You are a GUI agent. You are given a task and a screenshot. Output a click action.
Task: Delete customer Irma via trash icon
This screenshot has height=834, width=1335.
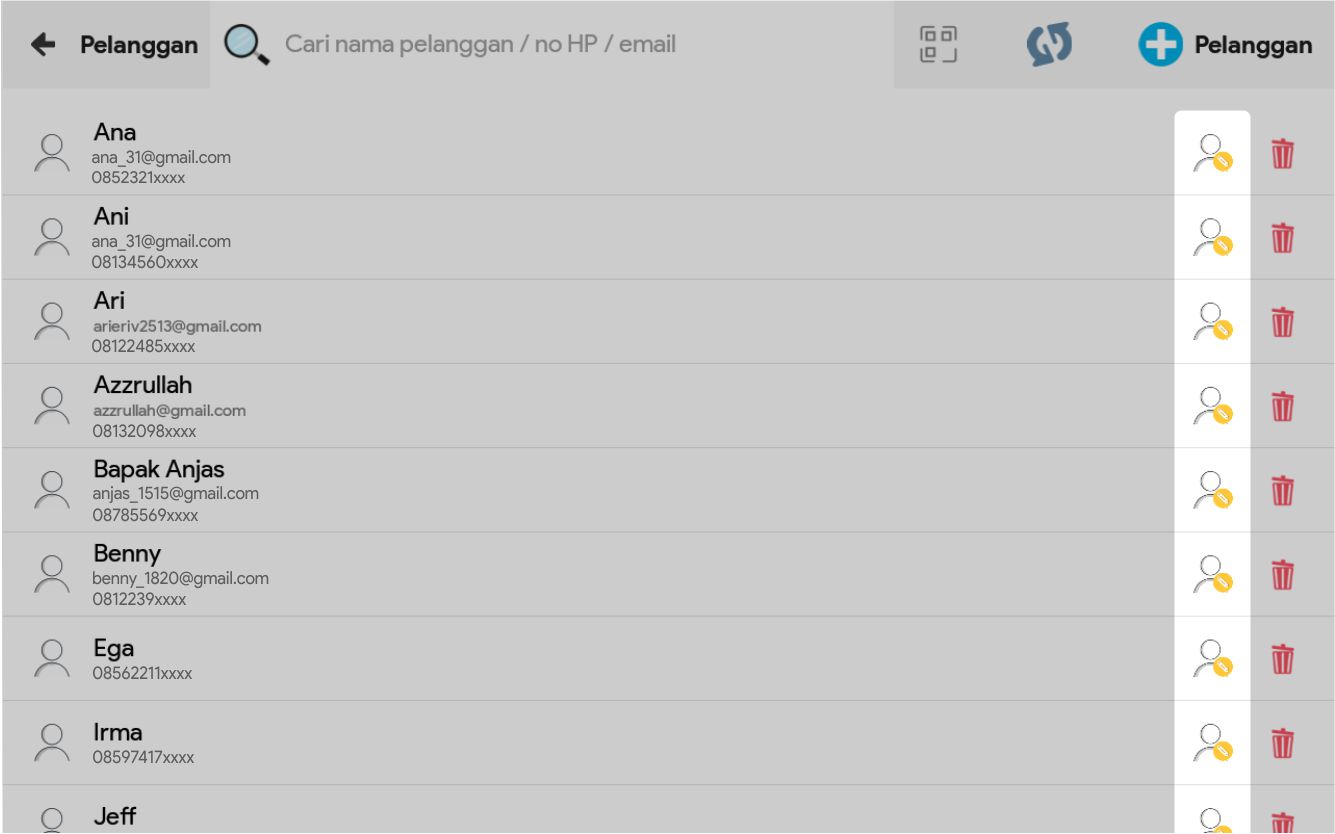tap(1283, 743)
